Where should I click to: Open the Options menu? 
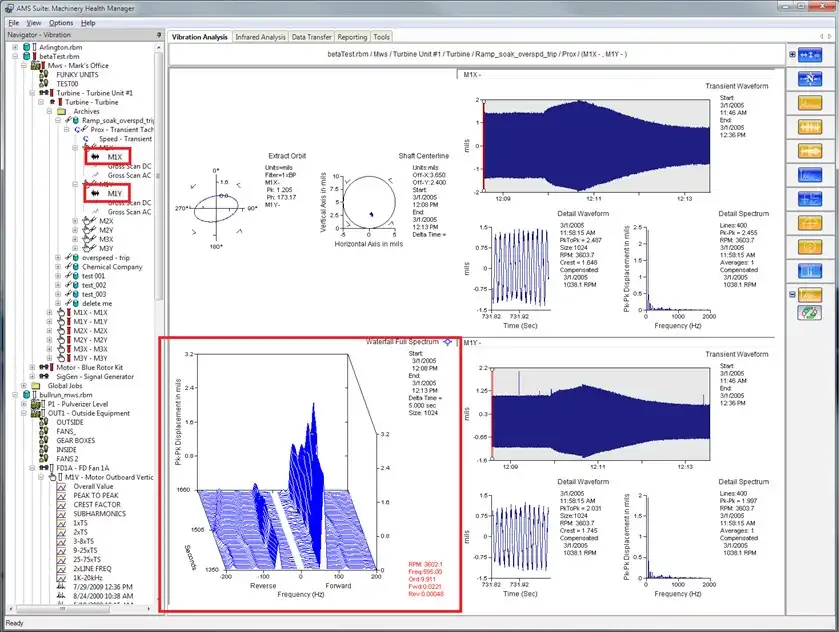tap(61, 23)
